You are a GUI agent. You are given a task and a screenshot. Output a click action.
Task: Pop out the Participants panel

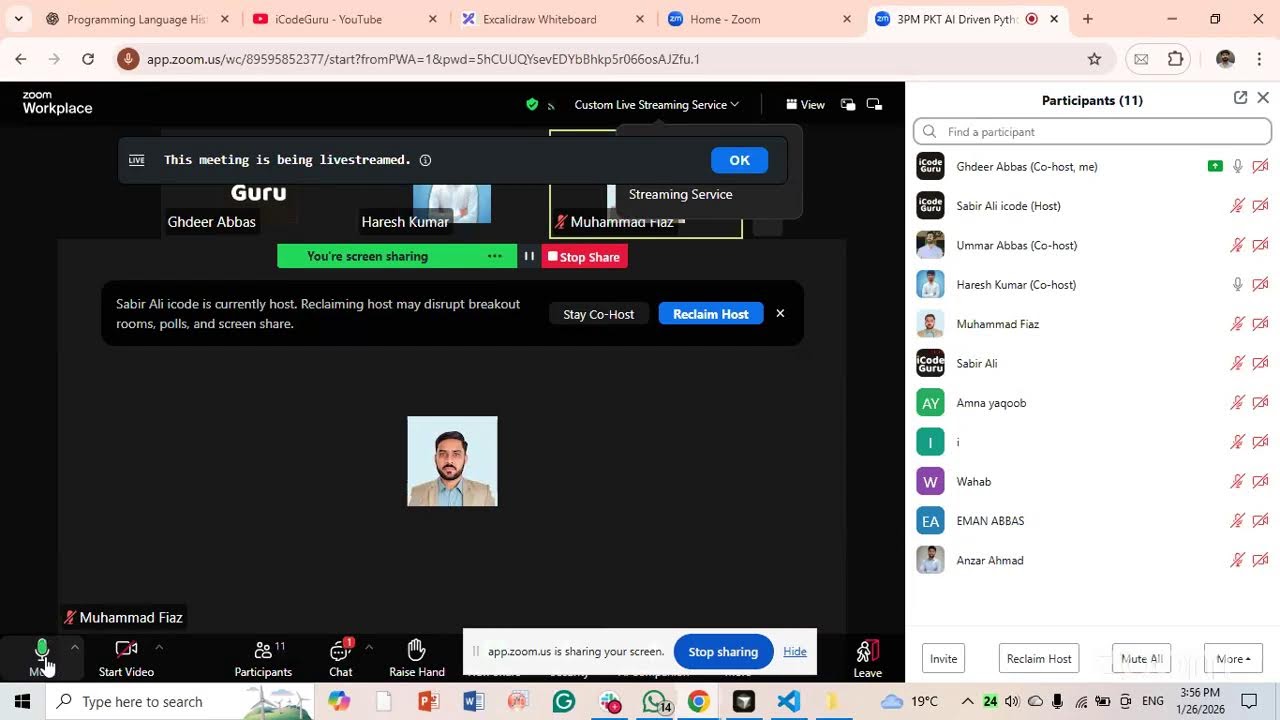1240,98
